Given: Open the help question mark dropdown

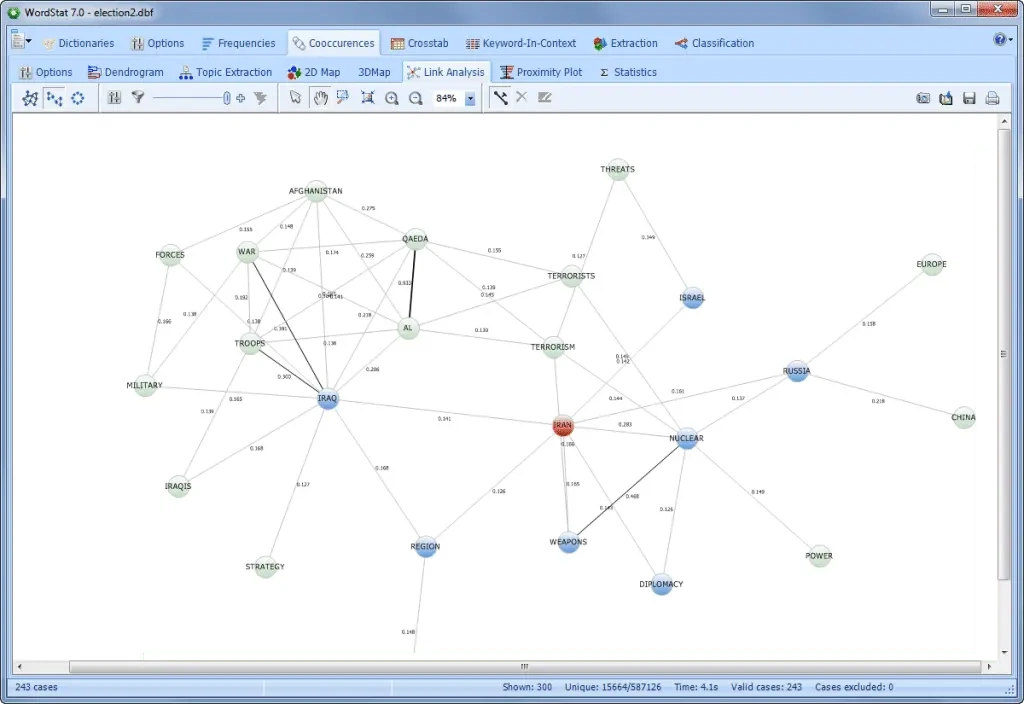Looking at the screenshot, I should 1003,40.
